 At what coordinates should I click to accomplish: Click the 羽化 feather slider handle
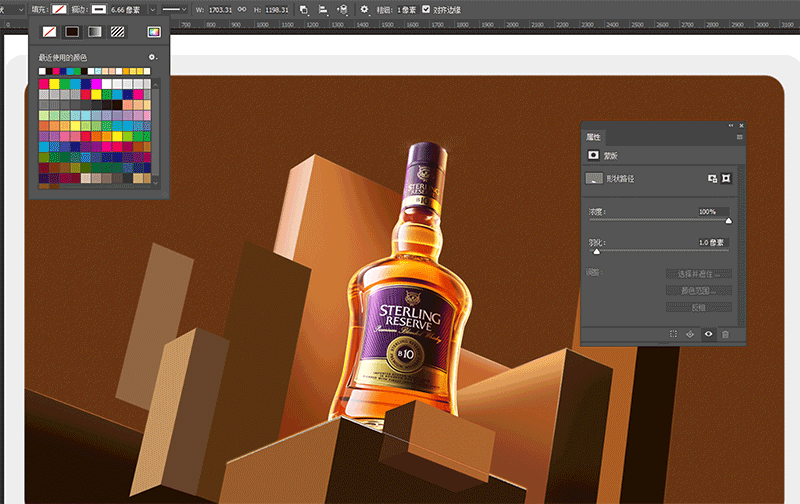click(x=596, y=251)
